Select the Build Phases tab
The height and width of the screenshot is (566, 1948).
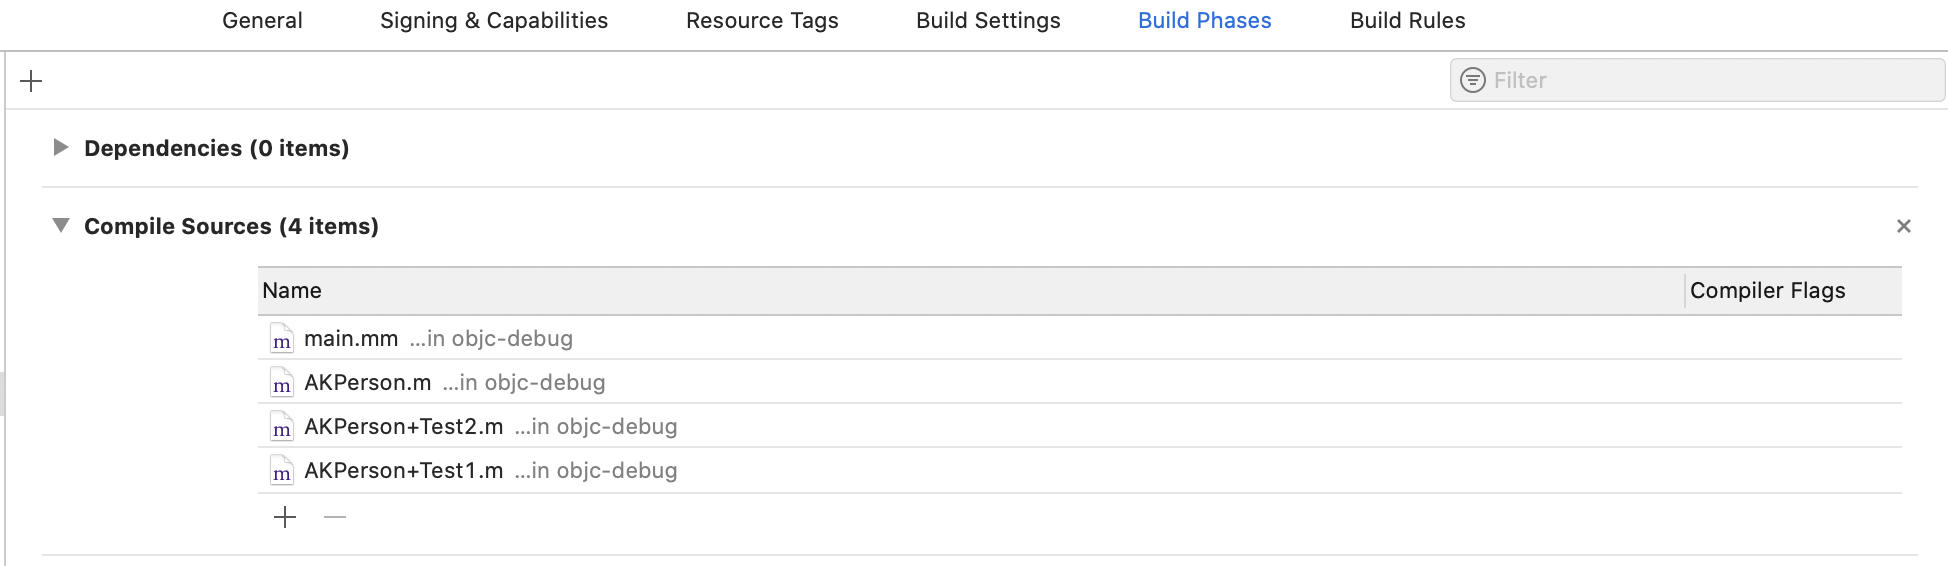tap(1204, 21)
